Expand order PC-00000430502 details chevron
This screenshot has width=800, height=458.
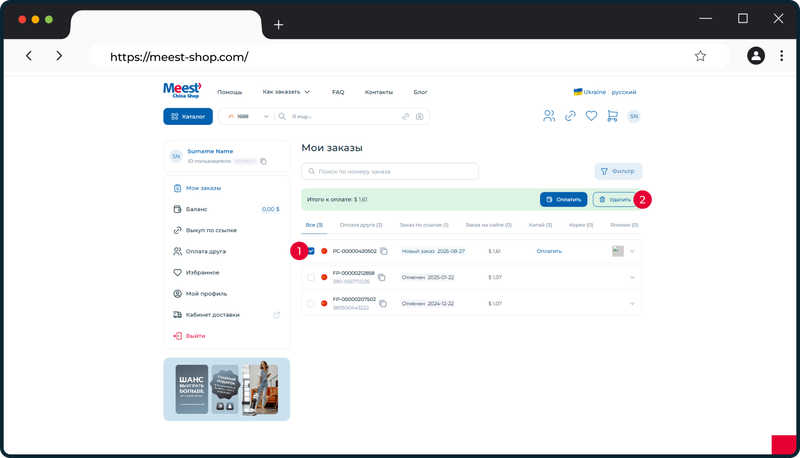click(x=632, y=251)
